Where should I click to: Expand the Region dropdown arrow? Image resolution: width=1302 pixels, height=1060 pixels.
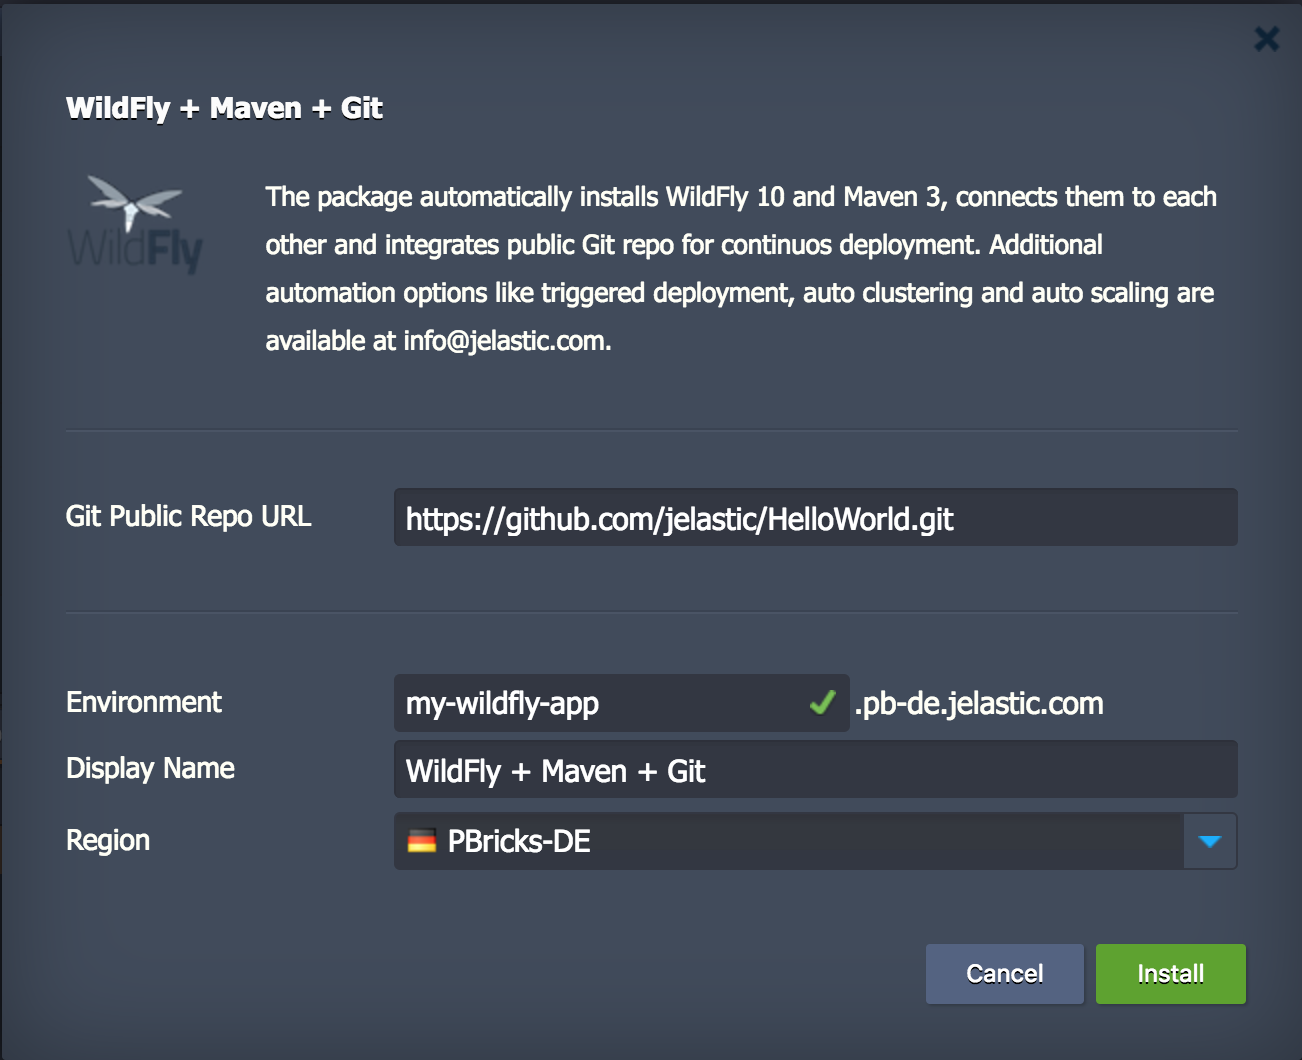(1210, 841)
